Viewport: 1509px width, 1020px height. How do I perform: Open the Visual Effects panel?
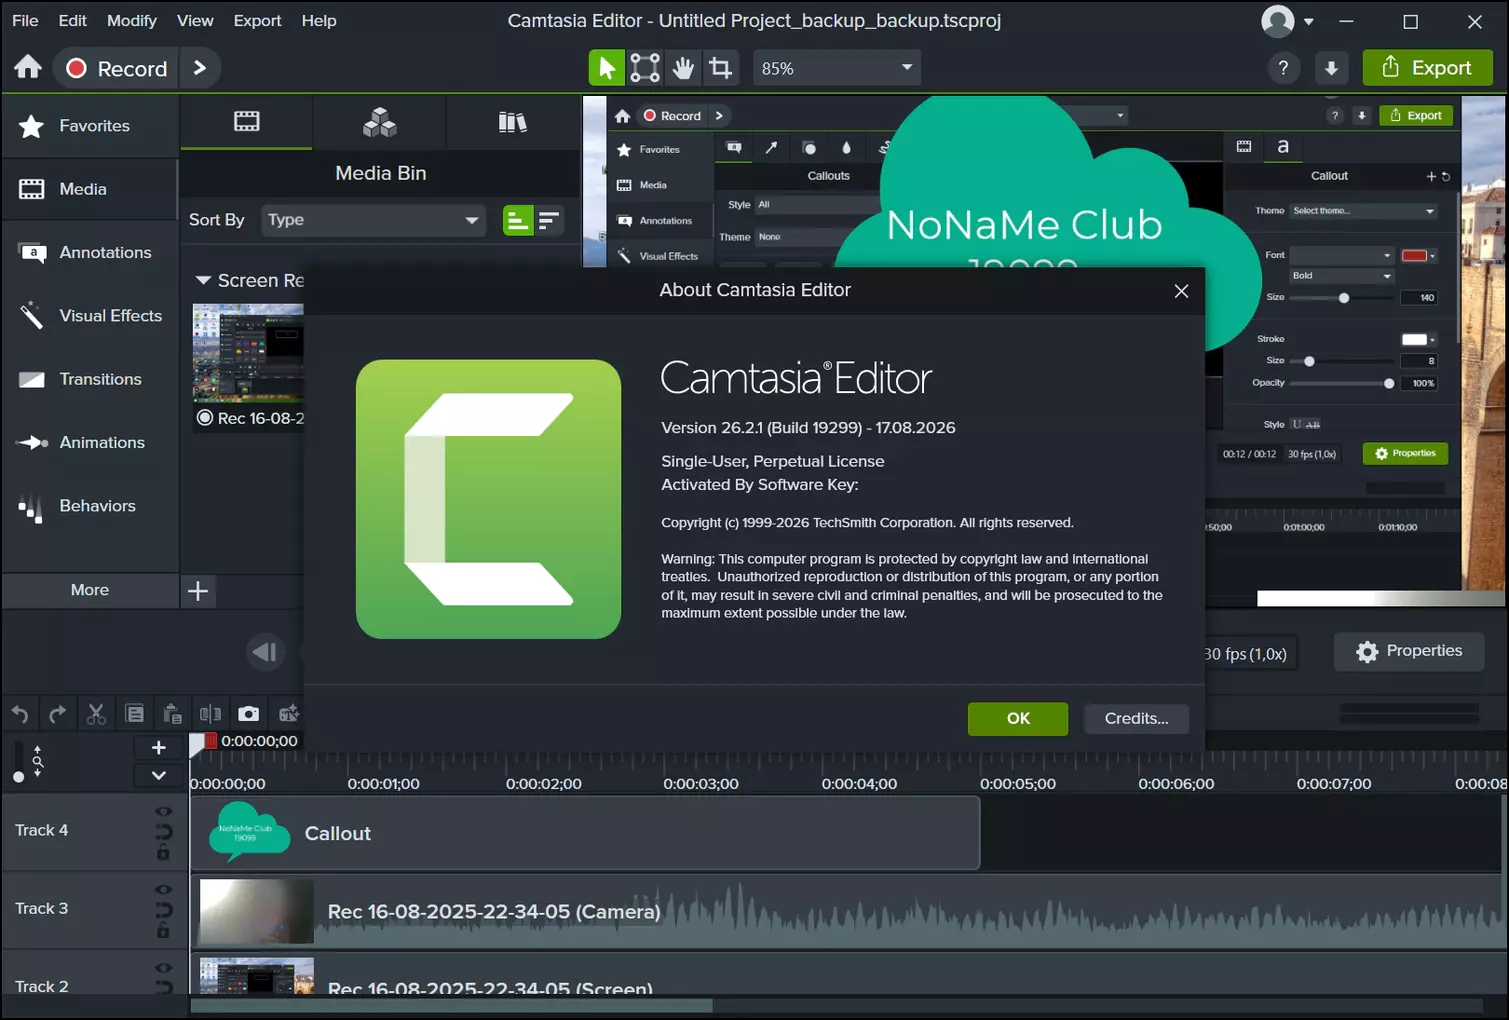90,316
